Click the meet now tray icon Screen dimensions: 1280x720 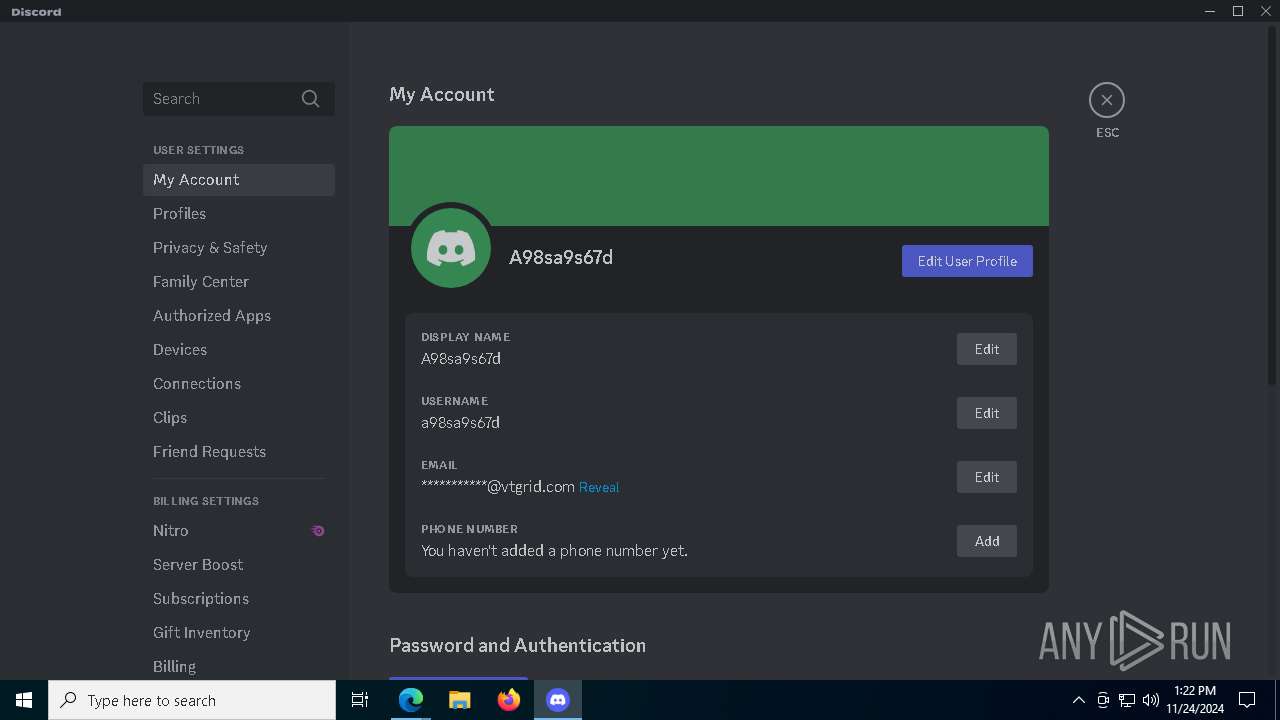1103,700
